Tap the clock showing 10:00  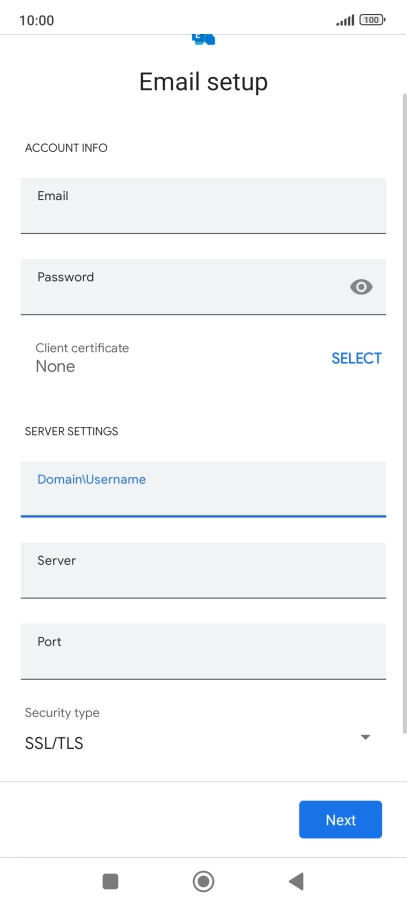pos(36,20)
